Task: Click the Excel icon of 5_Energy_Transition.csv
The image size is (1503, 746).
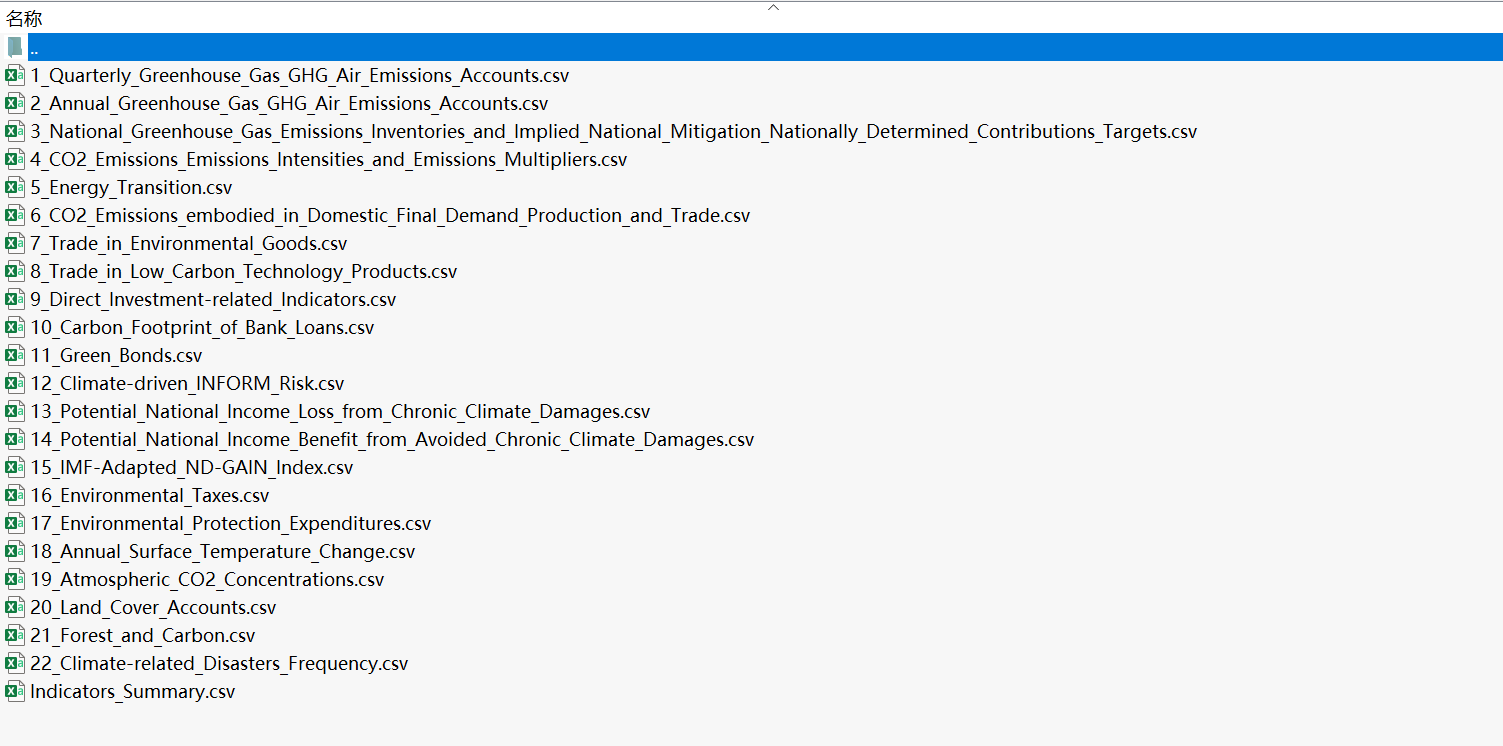Action: pyautogui.click(x=15, y=187)
